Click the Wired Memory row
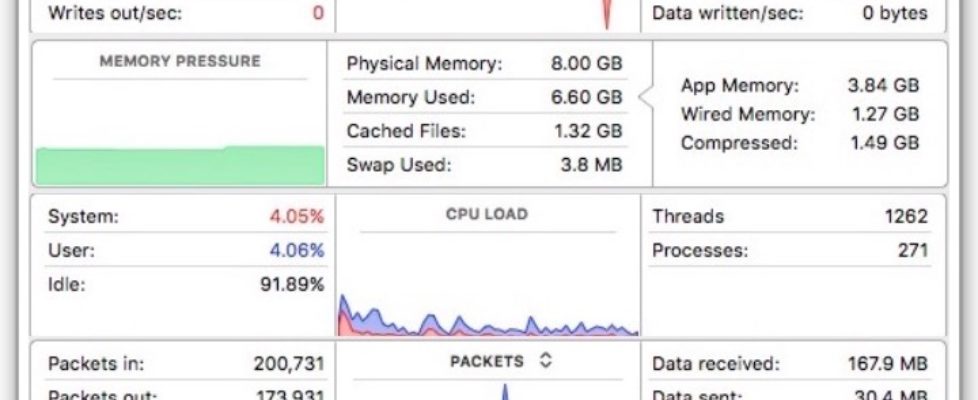 click(x=798, y=114)
